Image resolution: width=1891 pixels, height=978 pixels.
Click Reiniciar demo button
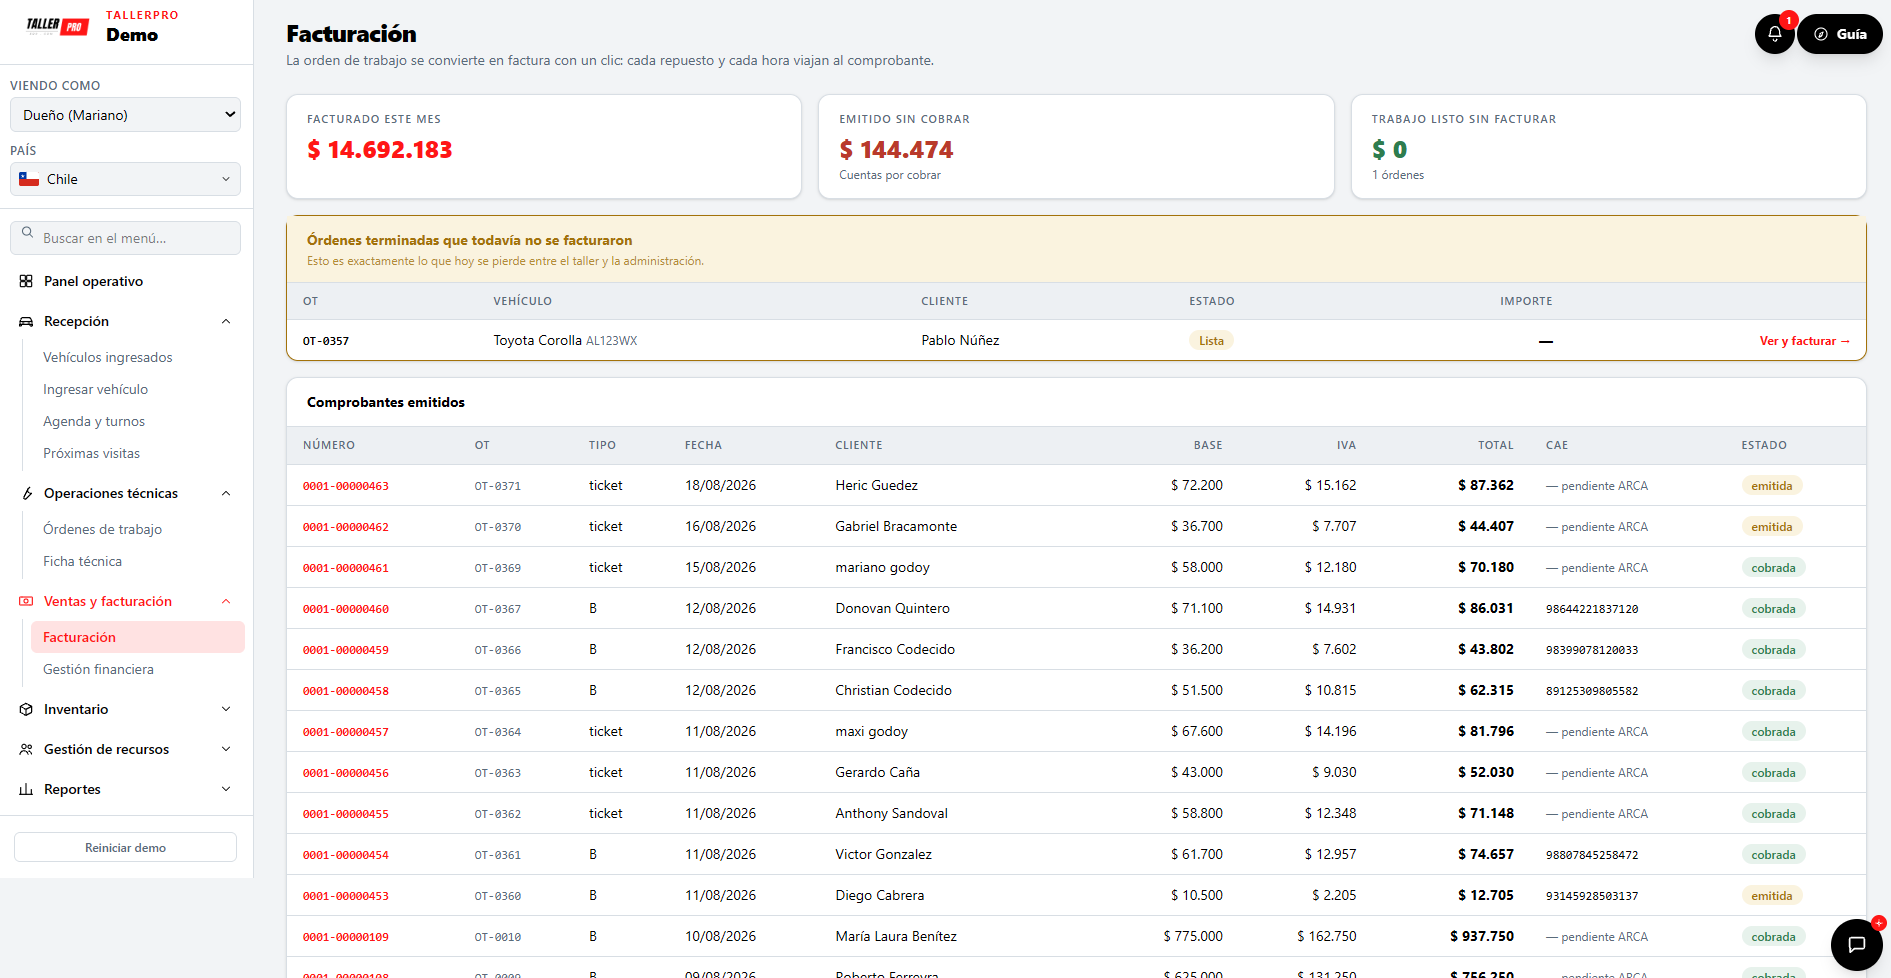(x=125, y=847)
